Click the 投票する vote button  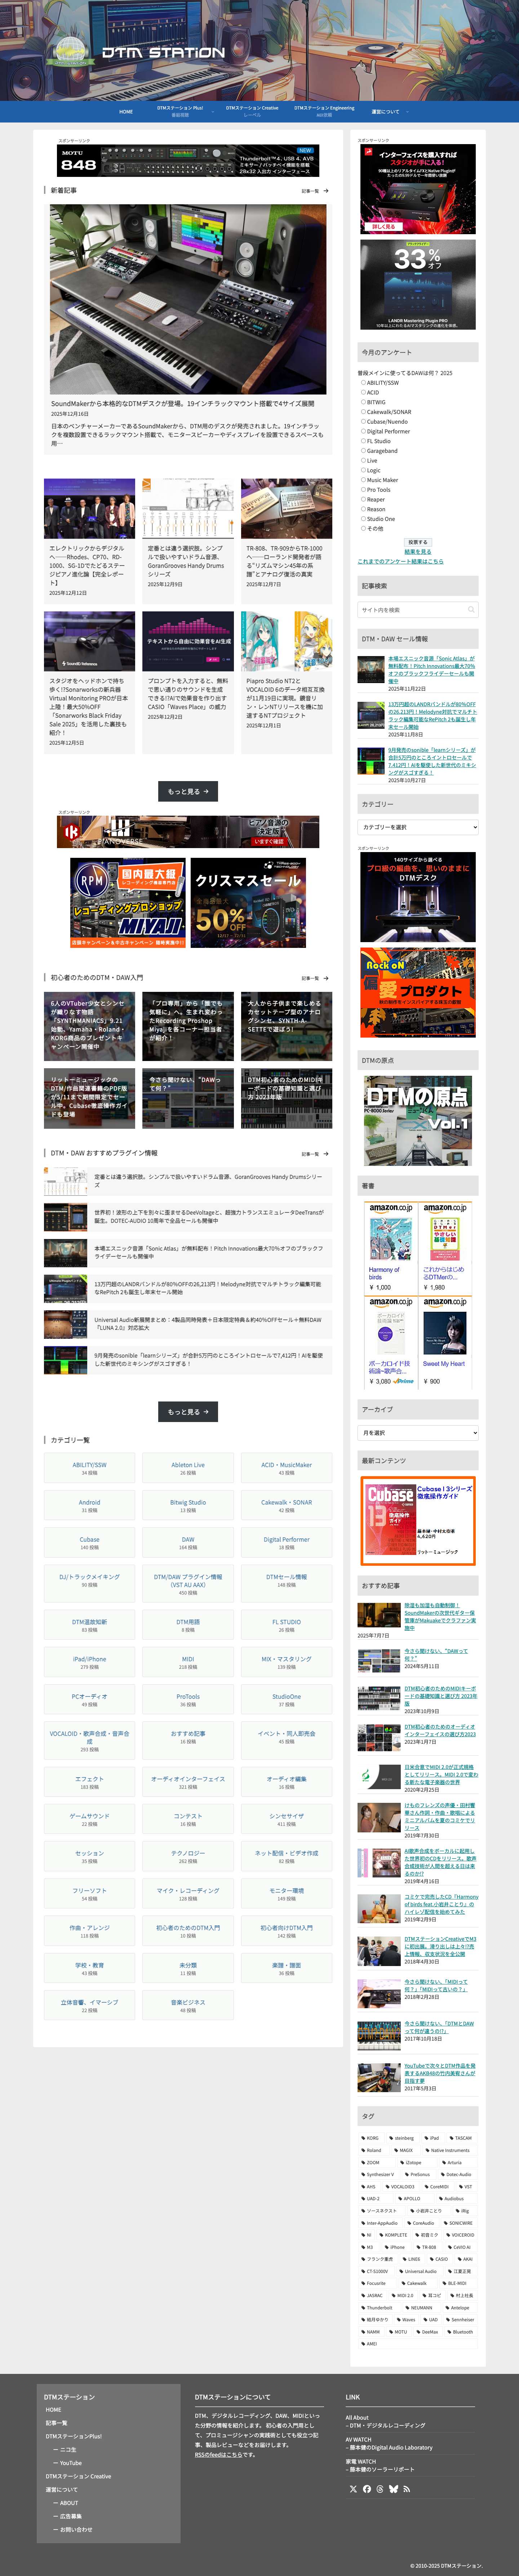click(418, 542)
